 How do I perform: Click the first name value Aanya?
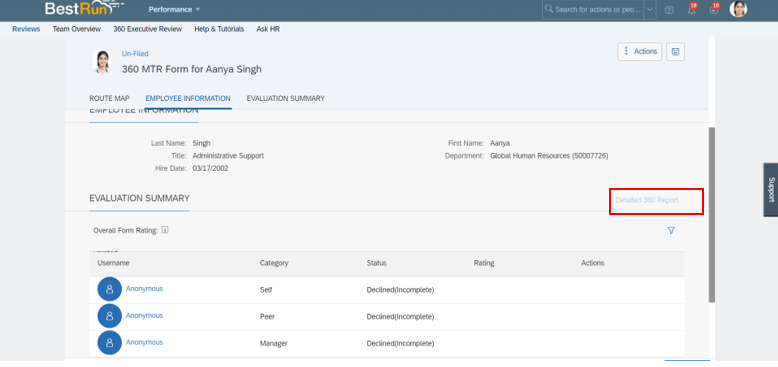500,143
